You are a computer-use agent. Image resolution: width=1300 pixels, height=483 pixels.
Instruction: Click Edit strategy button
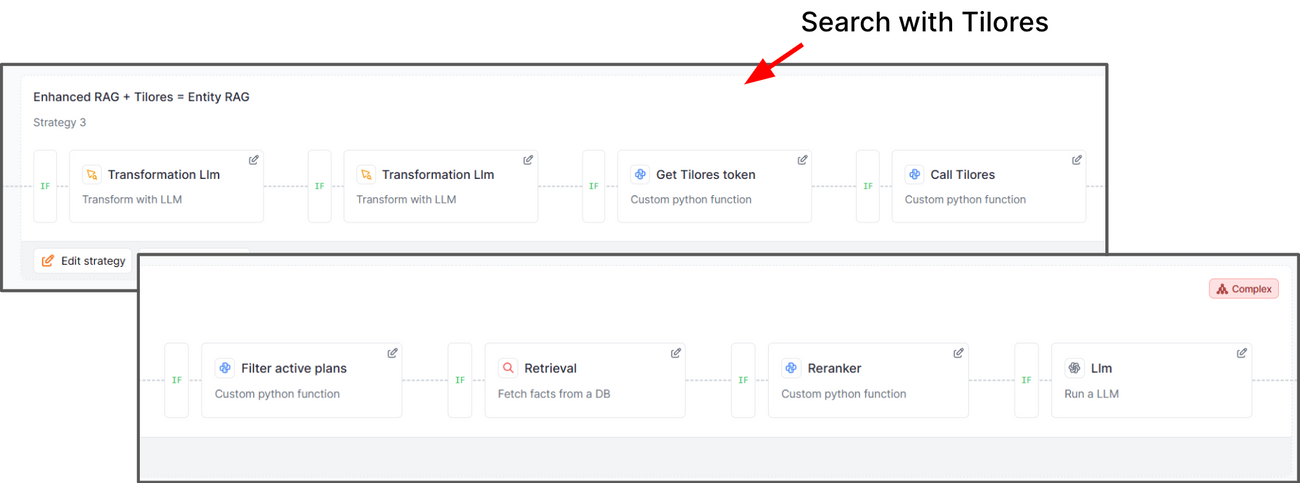83,261
